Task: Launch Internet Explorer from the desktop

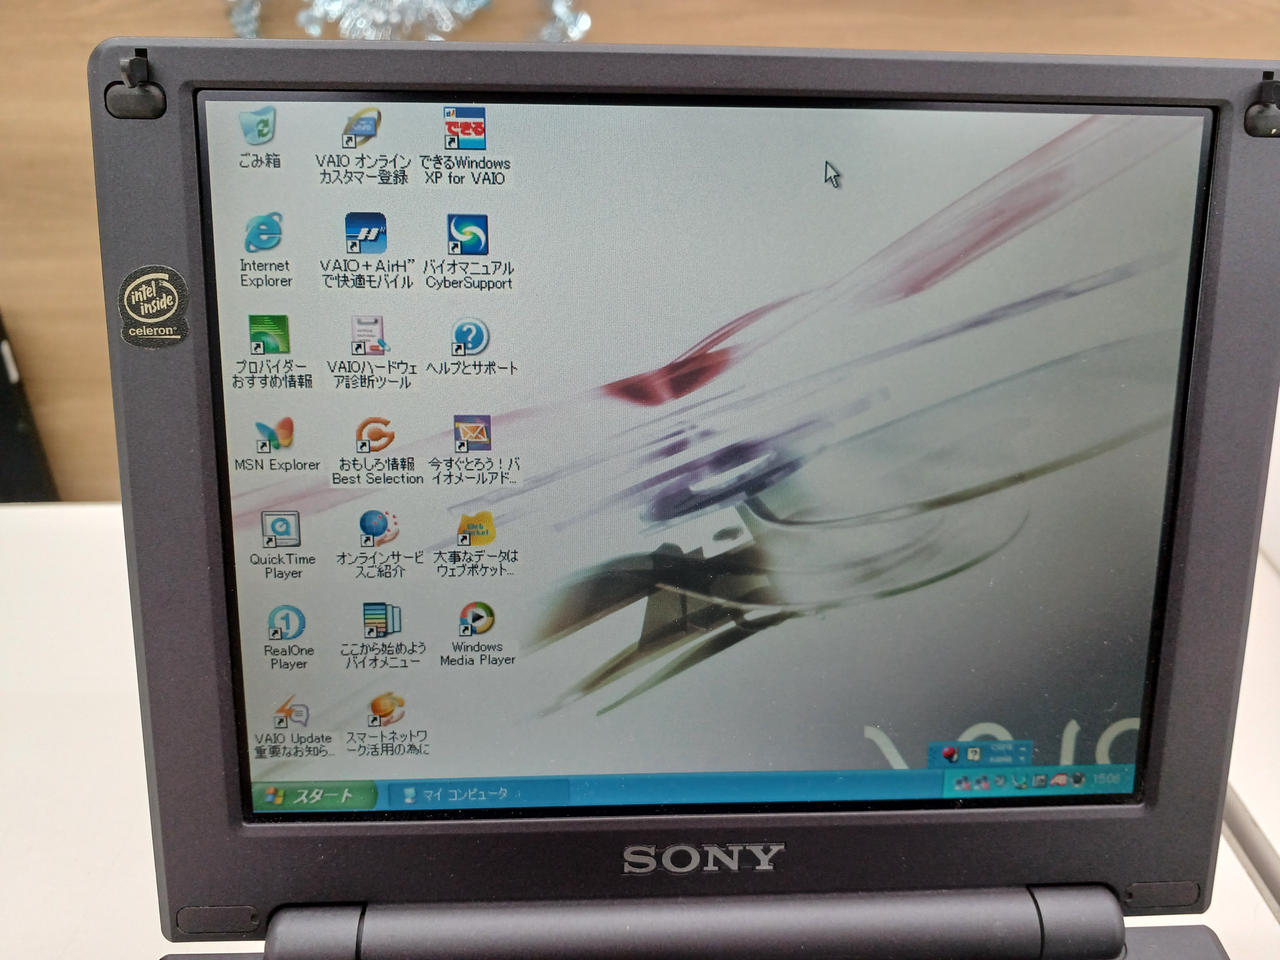Action: tap(264, 234)
